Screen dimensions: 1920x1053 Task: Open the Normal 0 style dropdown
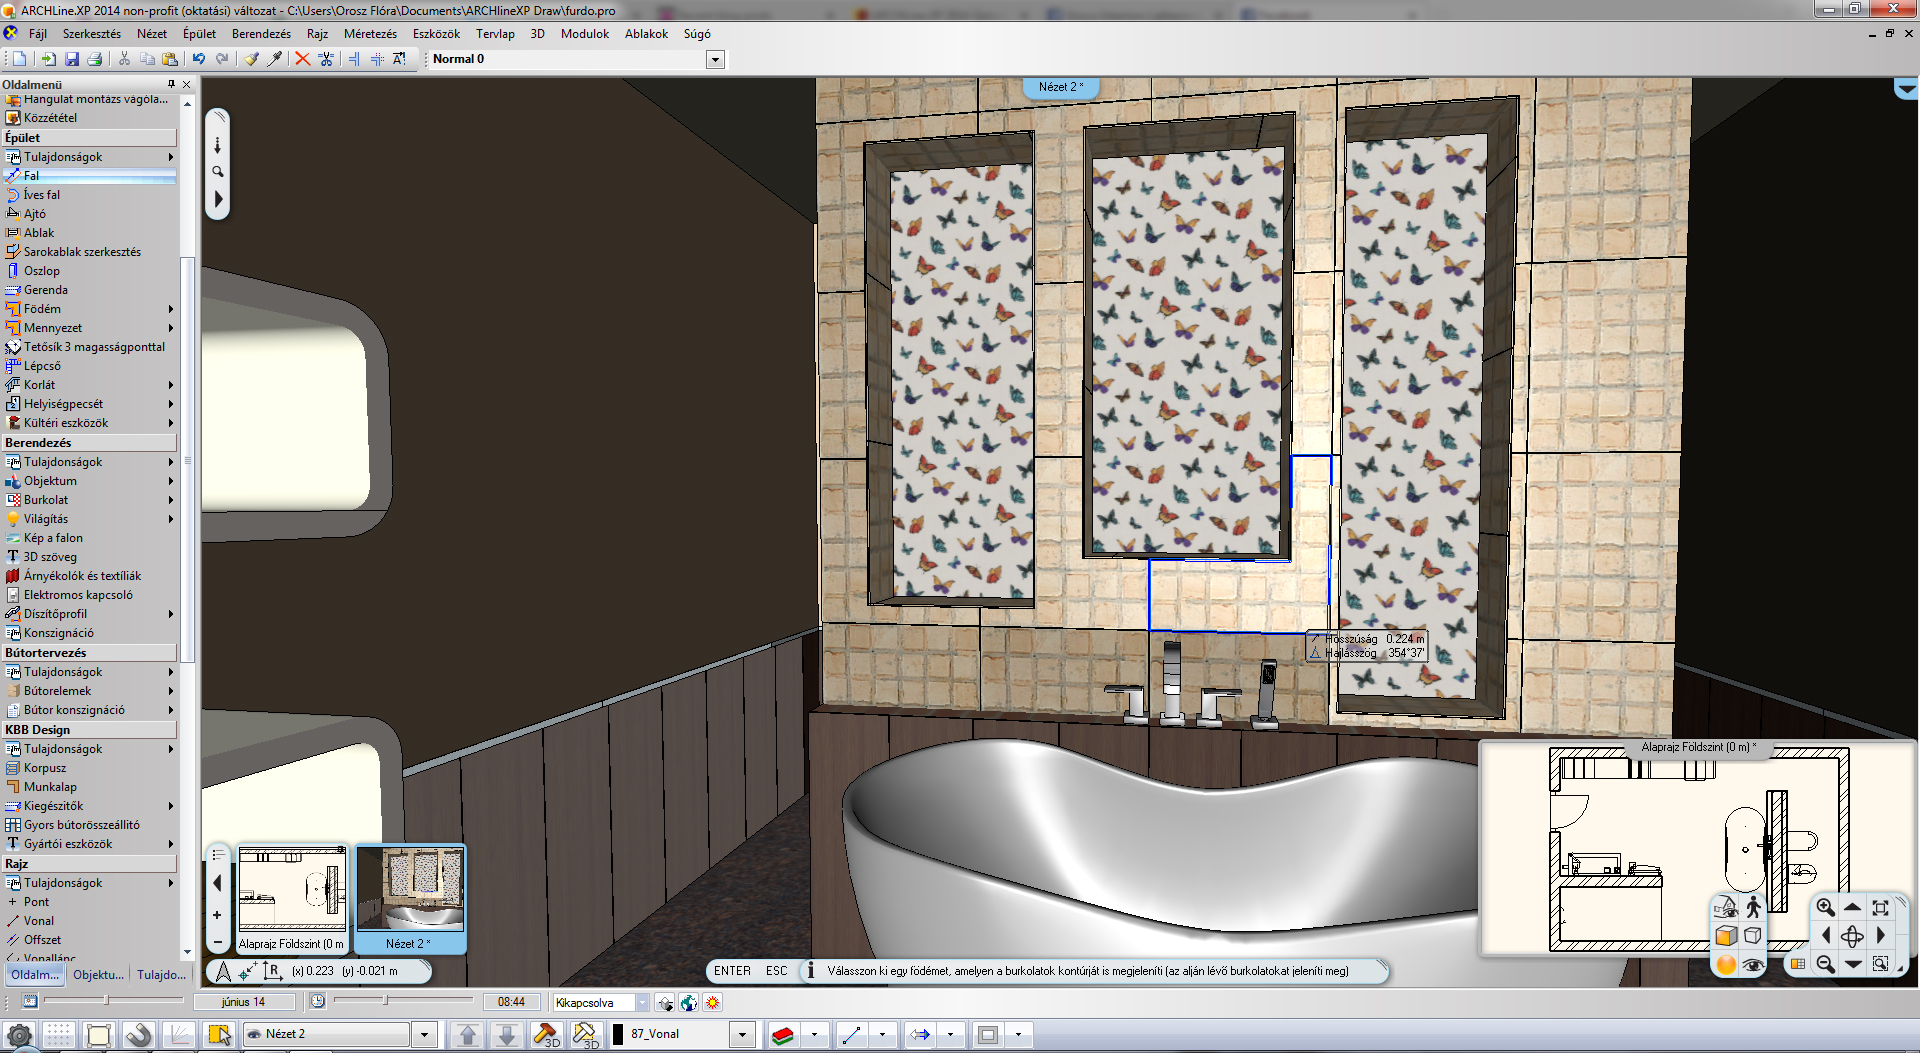pyautogui.click(x=715, y=60)
